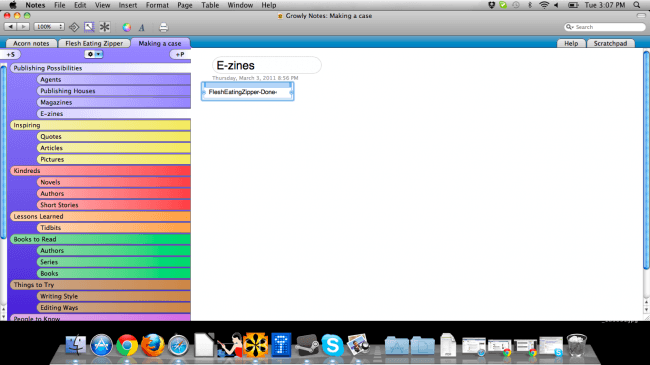This screenshot has width=650, height=365.
Task: Click the diamond-shaped toolbar icon
Action: (x=74, y=27)
